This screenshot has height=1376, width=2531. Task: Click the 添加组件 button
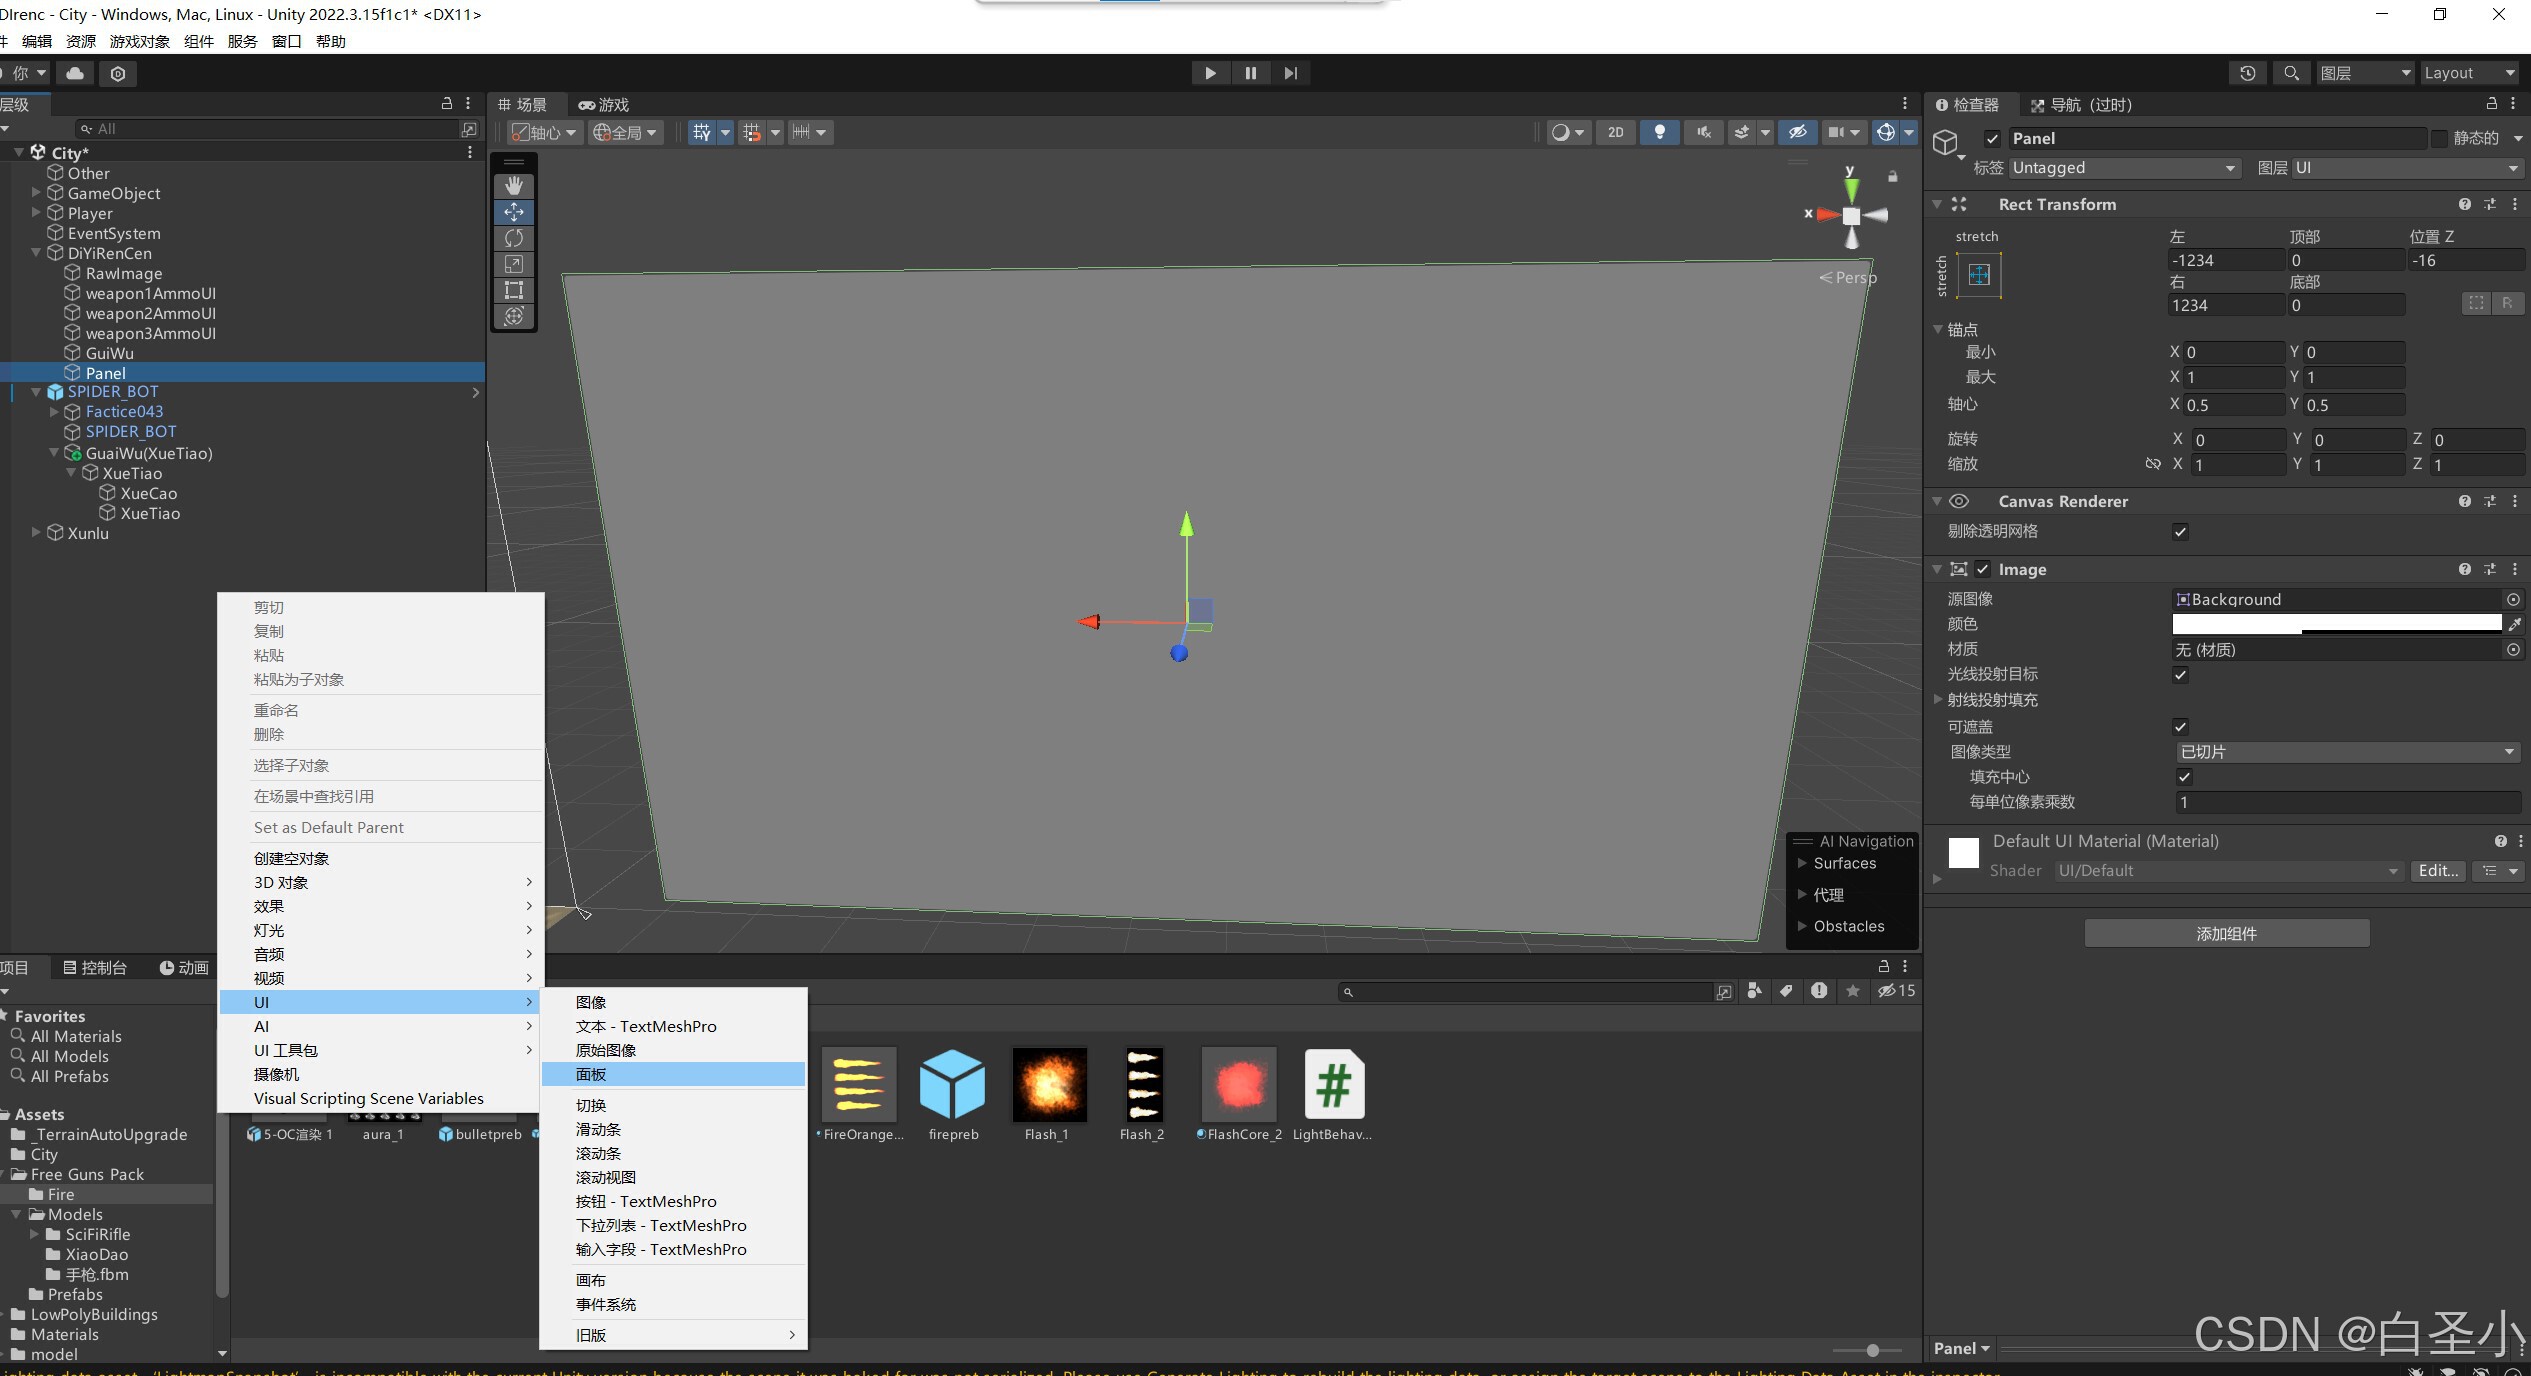click(2226, 933)
